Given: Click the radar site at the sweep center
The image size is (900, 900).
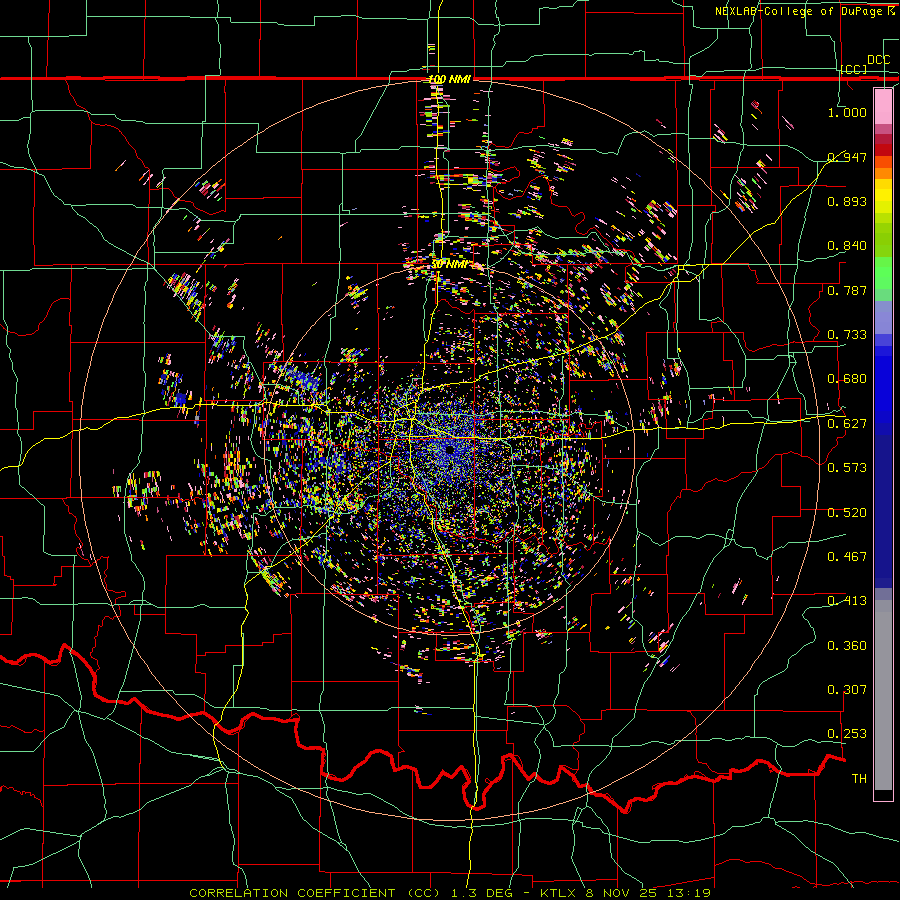Looking at the screenshot, I should click(x=450, y=451).
